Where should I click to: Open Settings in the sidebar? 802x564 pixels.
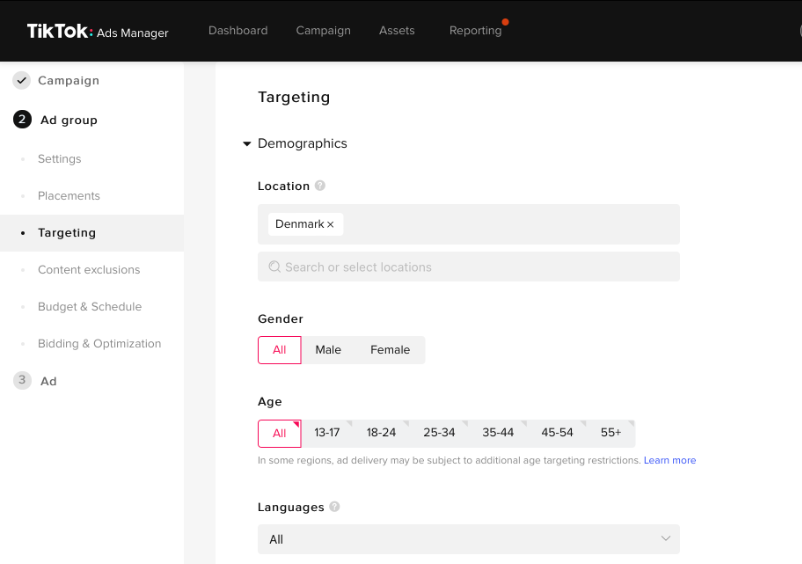59,159
